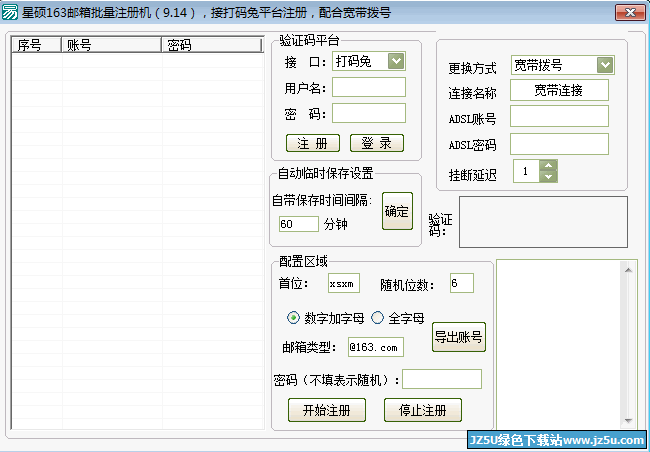Click the ADSL密码 input field

coord(559,144)
